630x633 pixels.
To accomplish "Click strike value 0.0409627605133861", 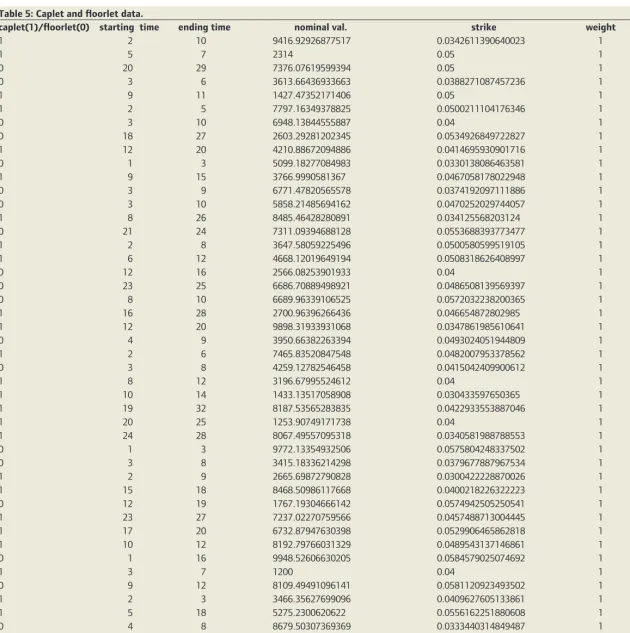I will [x=481, y=599].
